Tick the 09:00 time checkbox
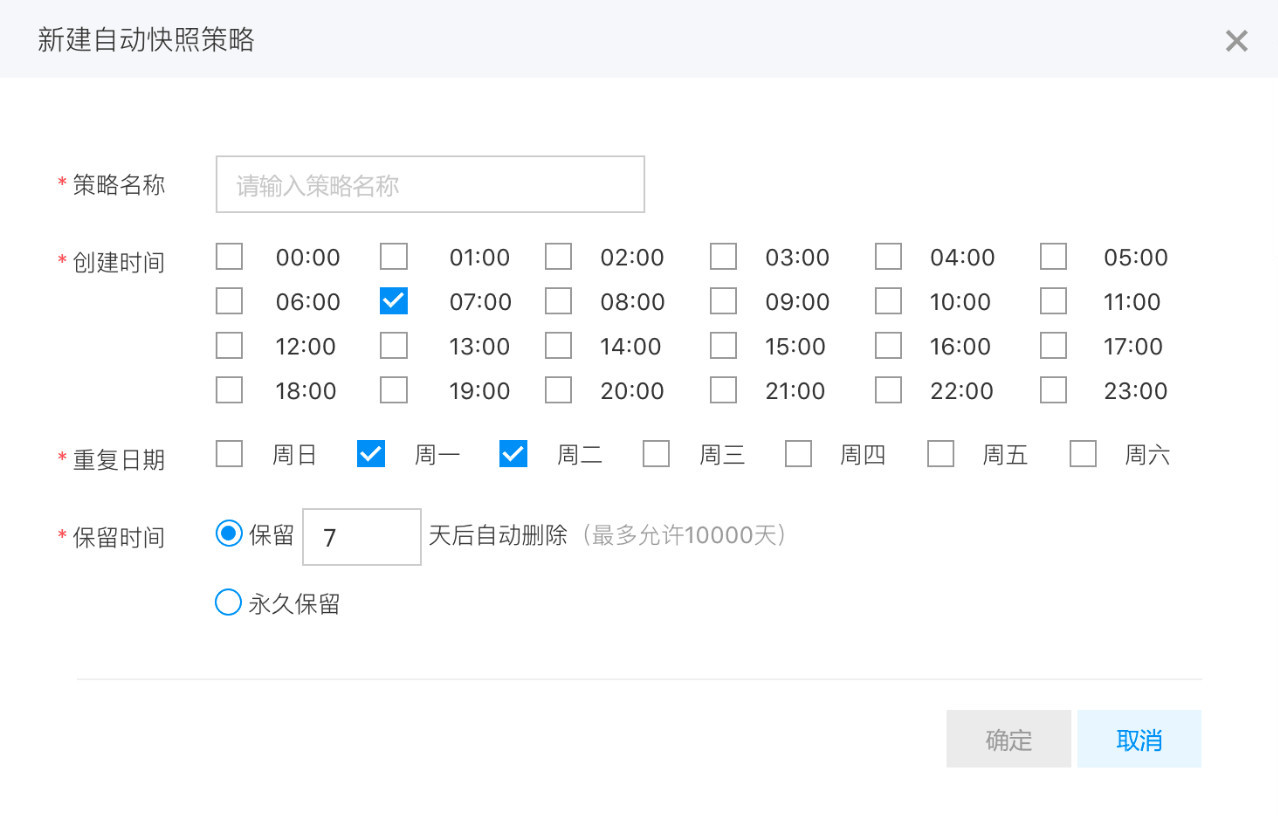 [x=723, y=302]
